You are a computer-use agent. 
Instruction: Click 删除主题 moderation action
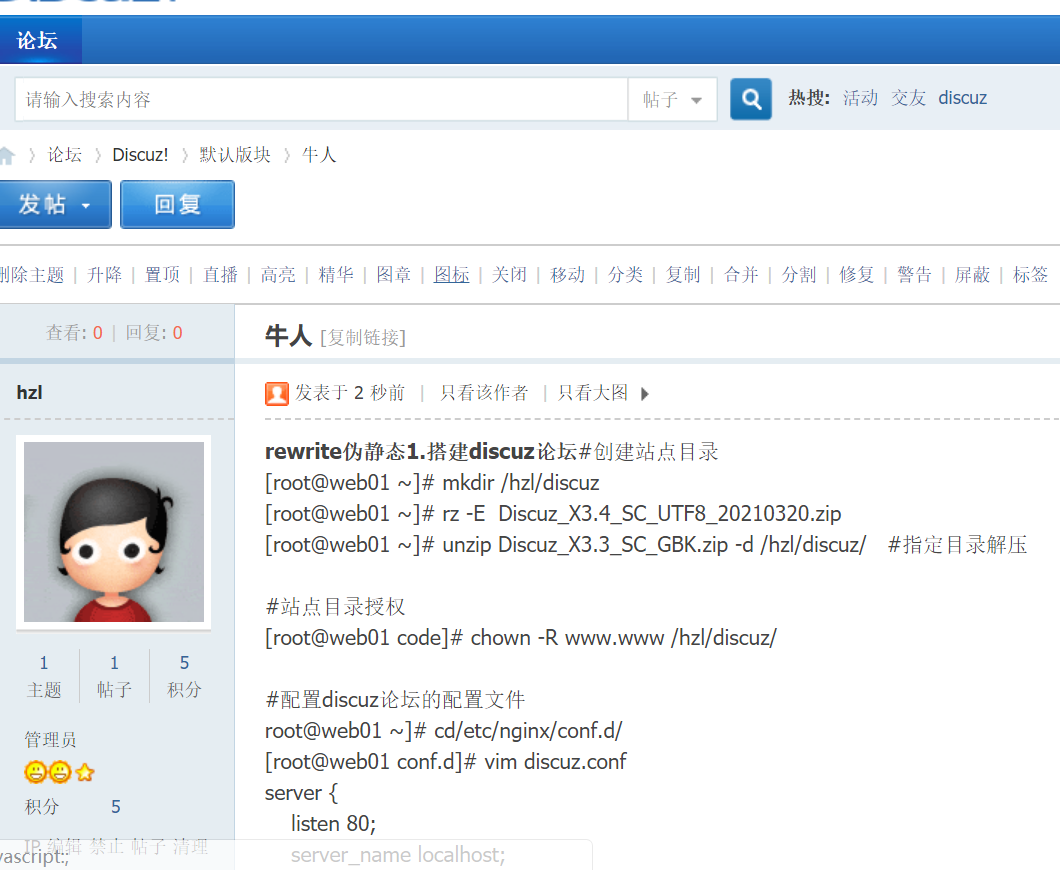click(x=32, y=274)
